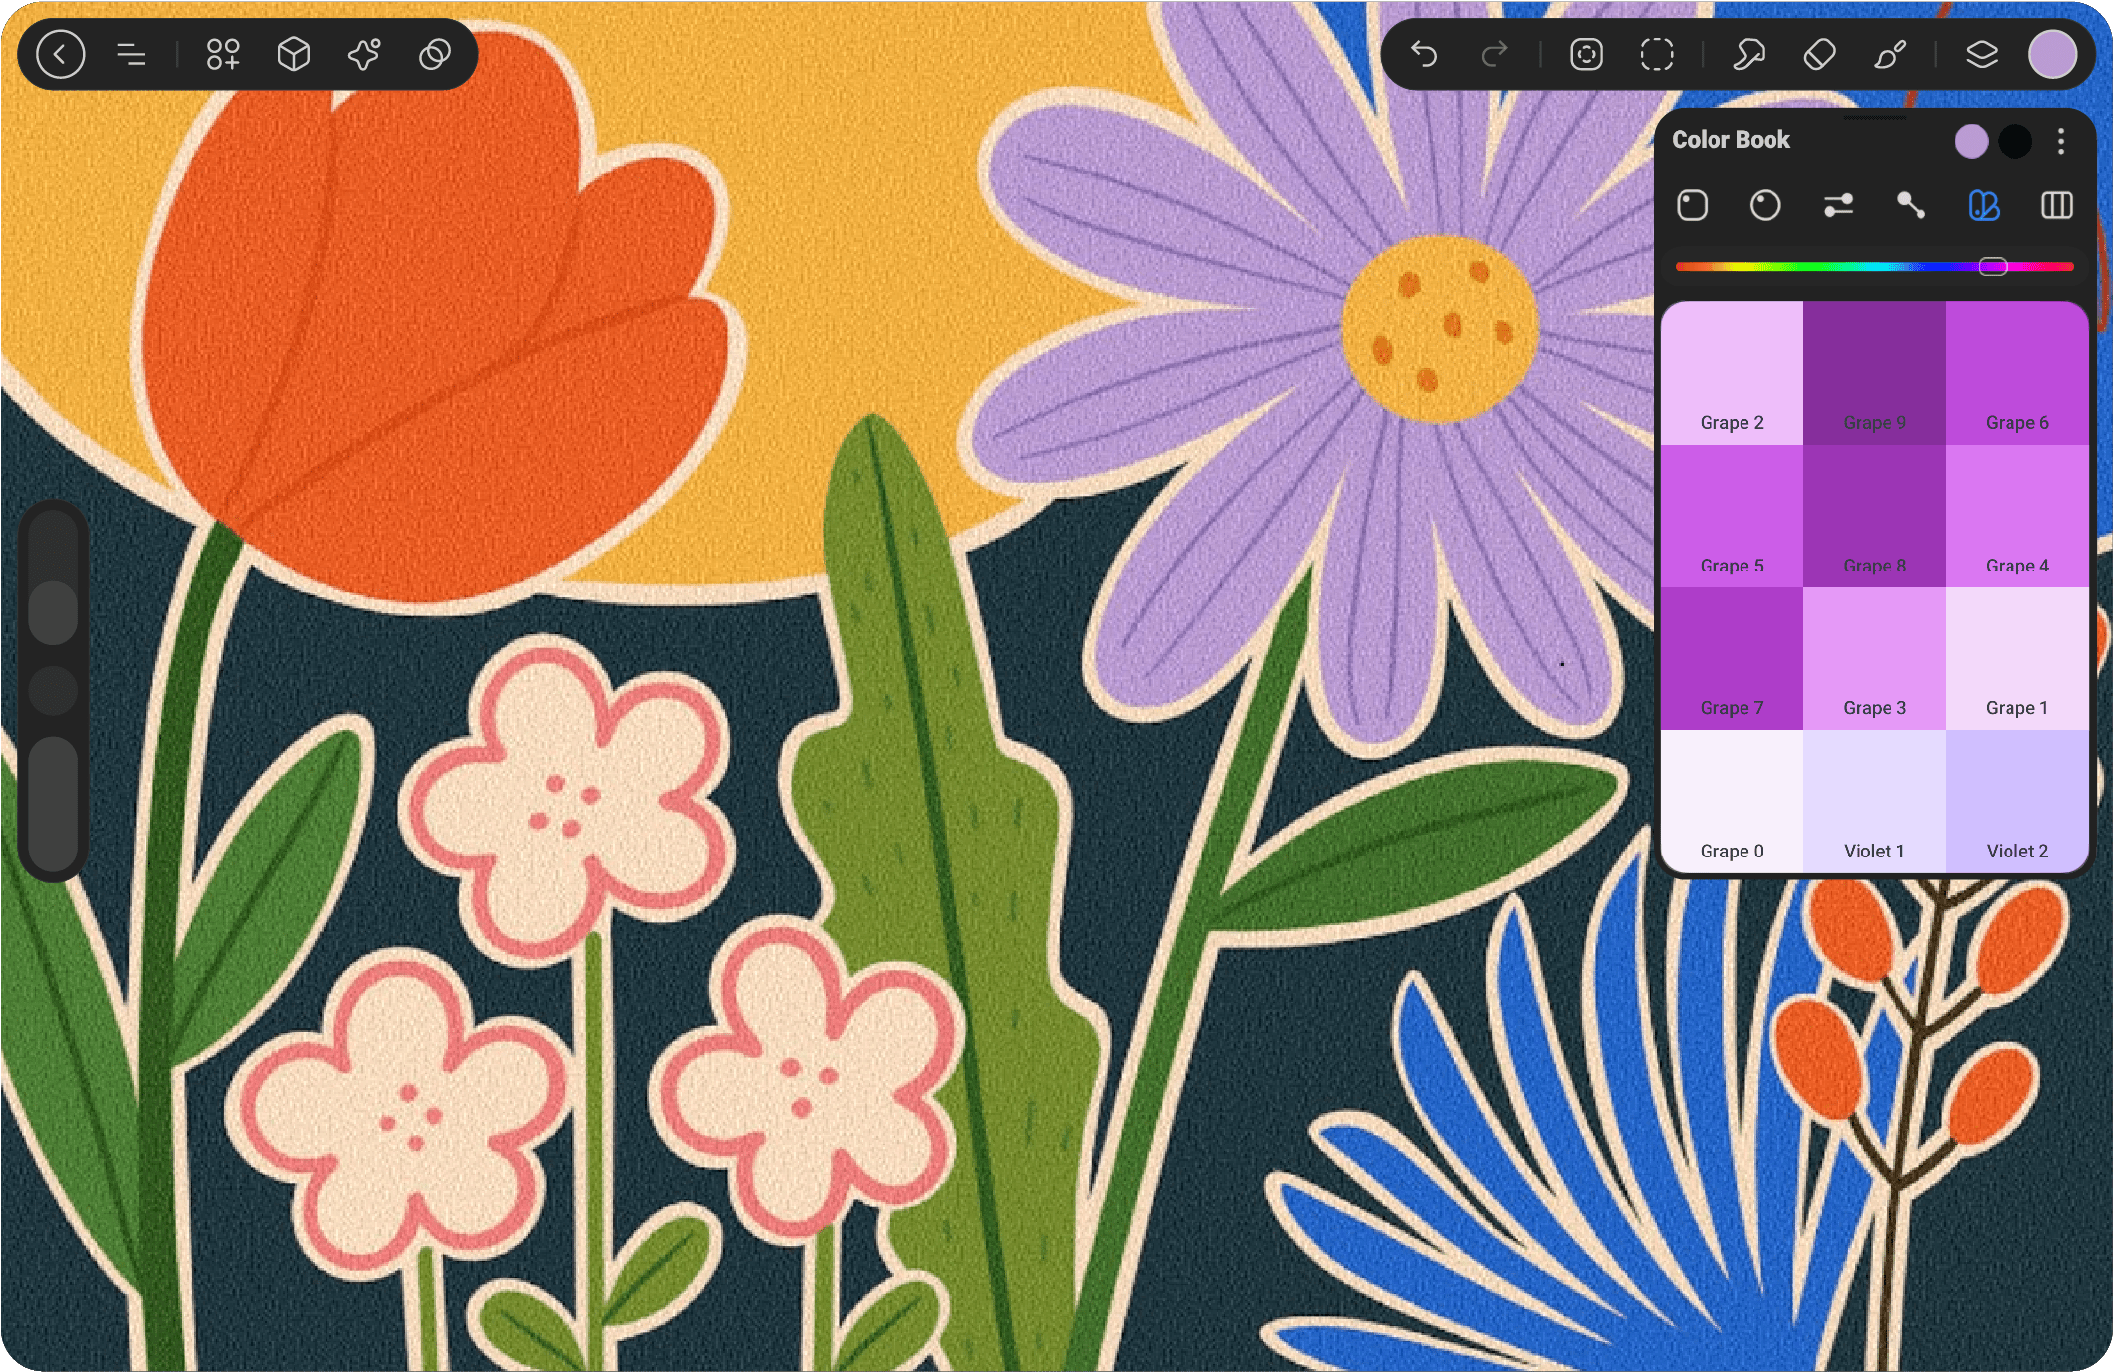Open the sparkle effects tool
This screenshot has width=2113, height=1372.
(x=364, y=54)
